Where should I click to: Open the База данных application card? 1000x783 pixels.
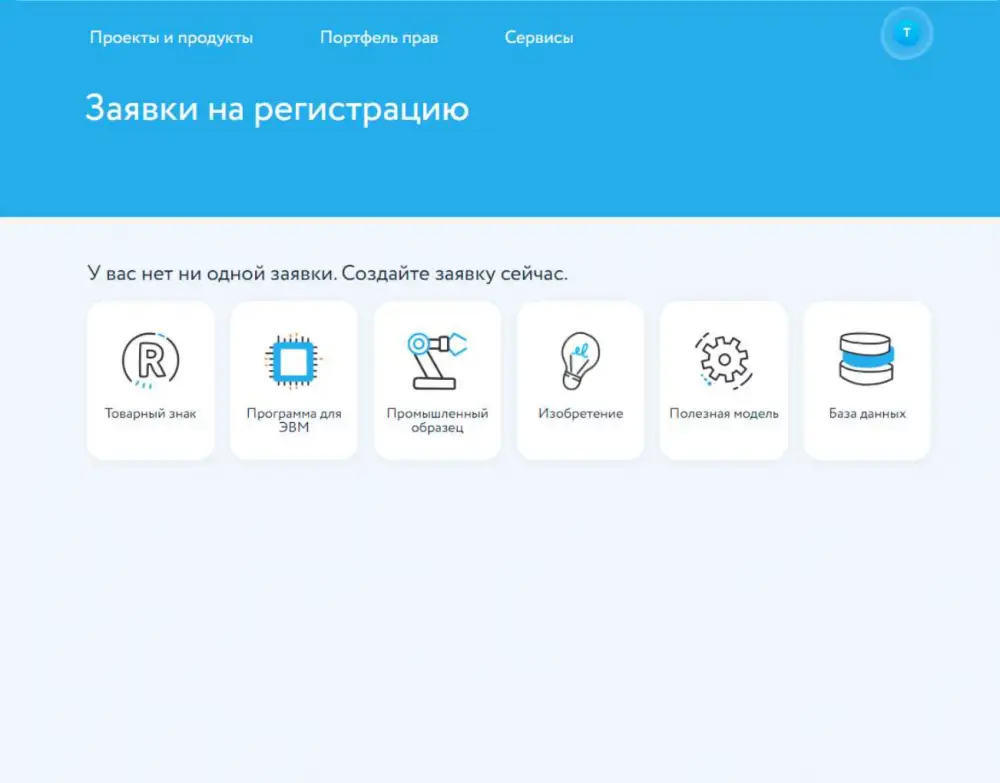[867, 380]
